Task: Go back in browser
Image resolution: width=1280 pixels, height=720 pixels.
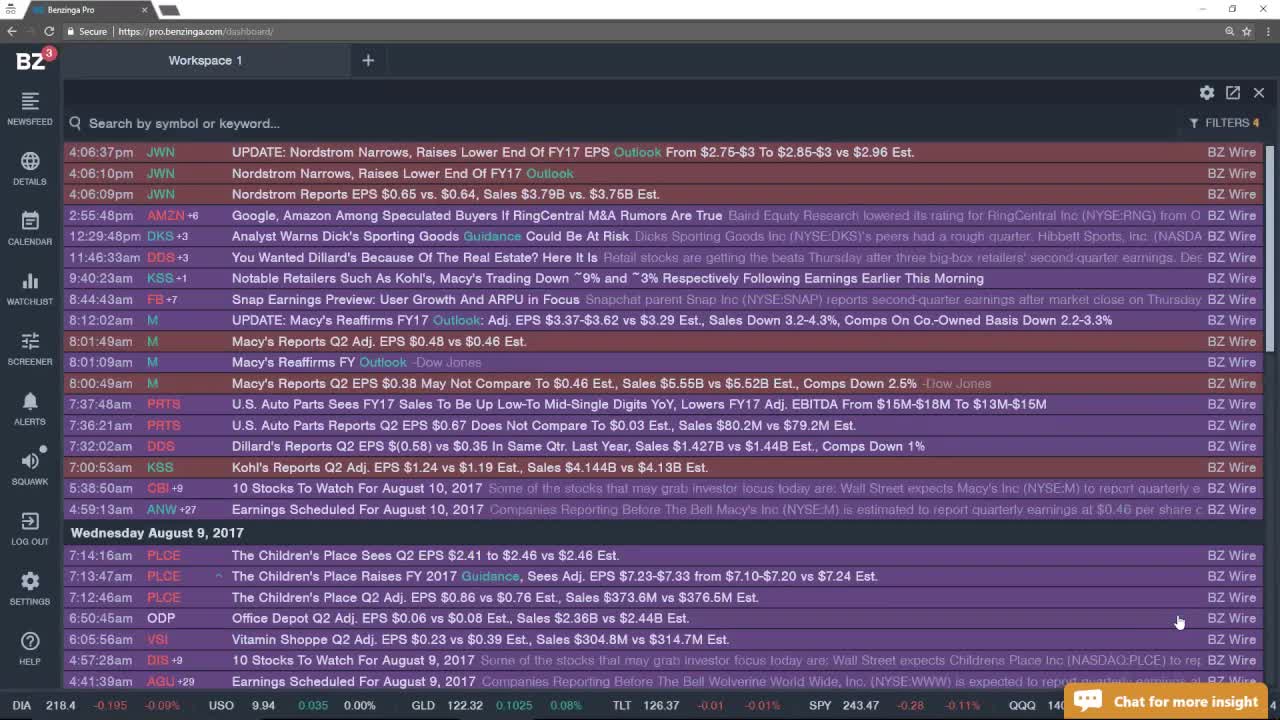Action: [x=12, y=31]
